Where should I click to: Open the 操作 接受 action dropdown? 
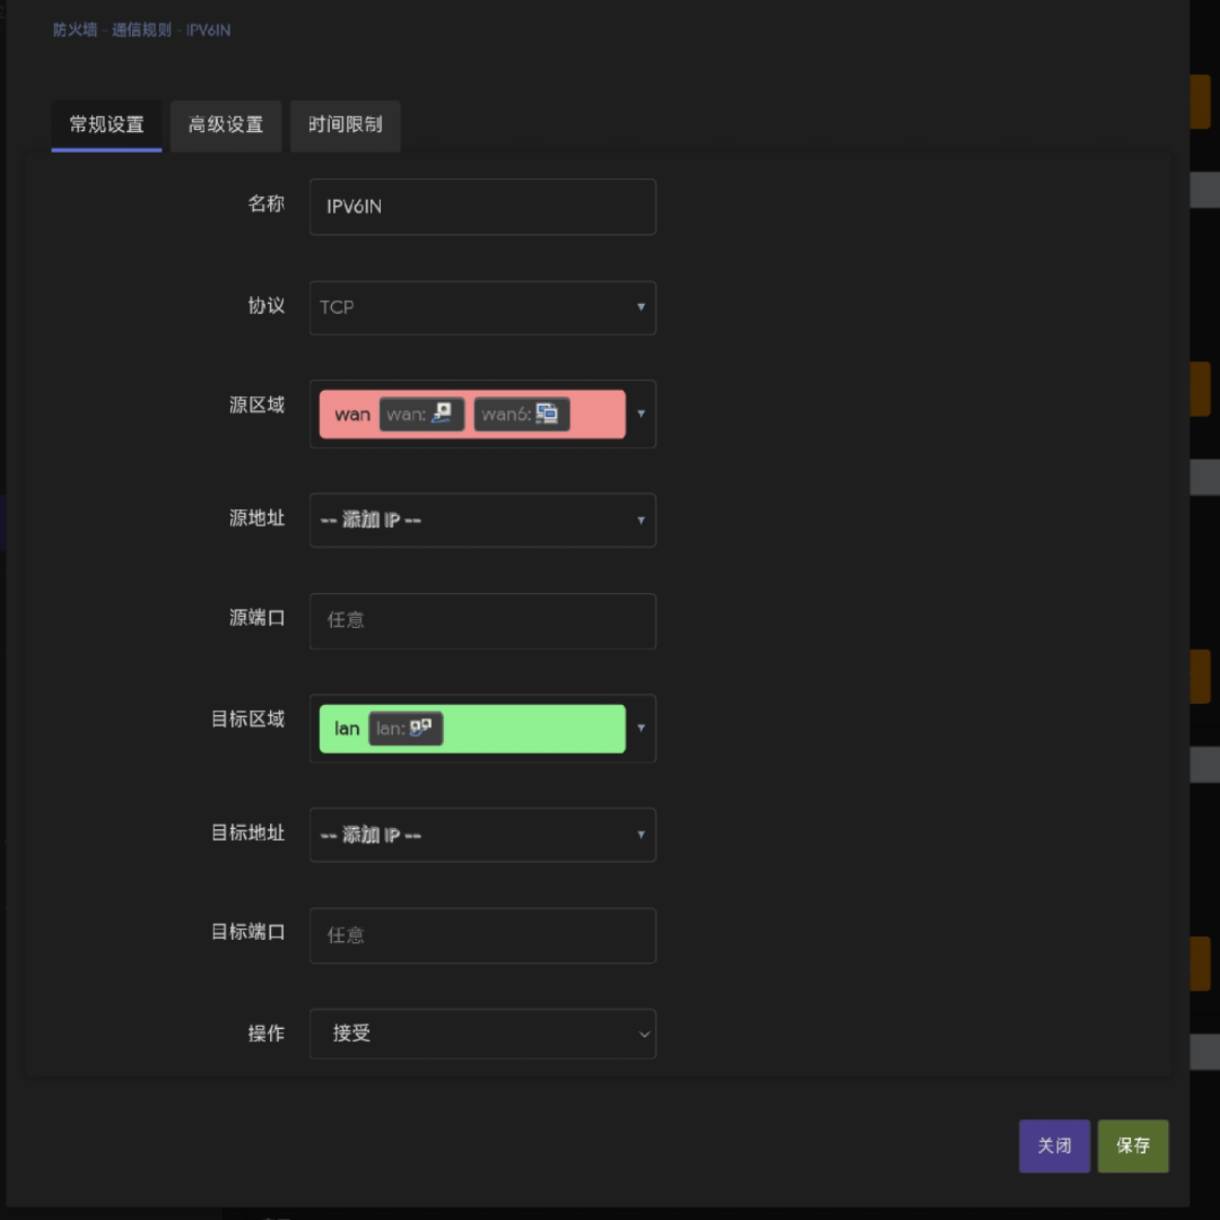[x=483, y=1033]
